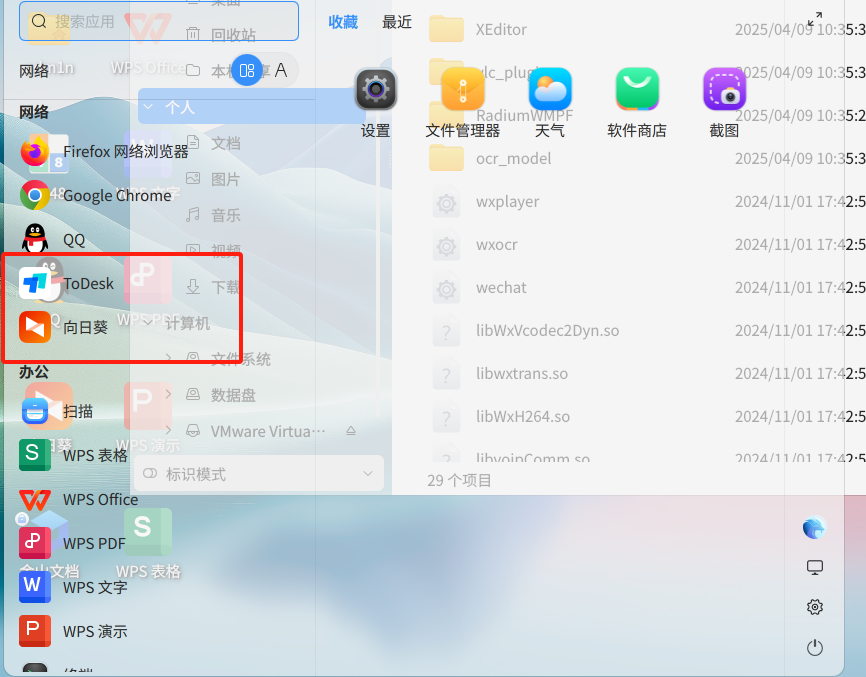The height and width of the screenshot is (677, 866).
Task: Select the 收藏 tab
Action: point(343,22)
